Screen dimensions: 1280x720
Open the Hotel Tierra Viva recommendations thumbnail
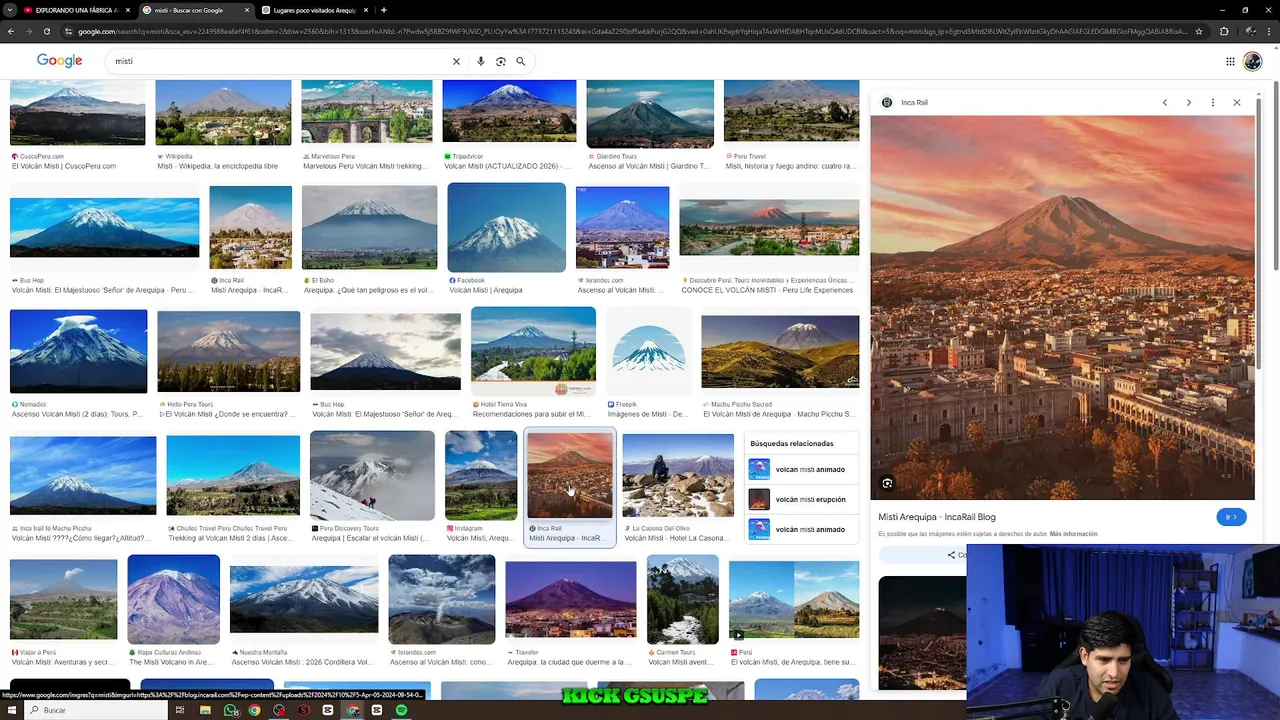(533, 352)
